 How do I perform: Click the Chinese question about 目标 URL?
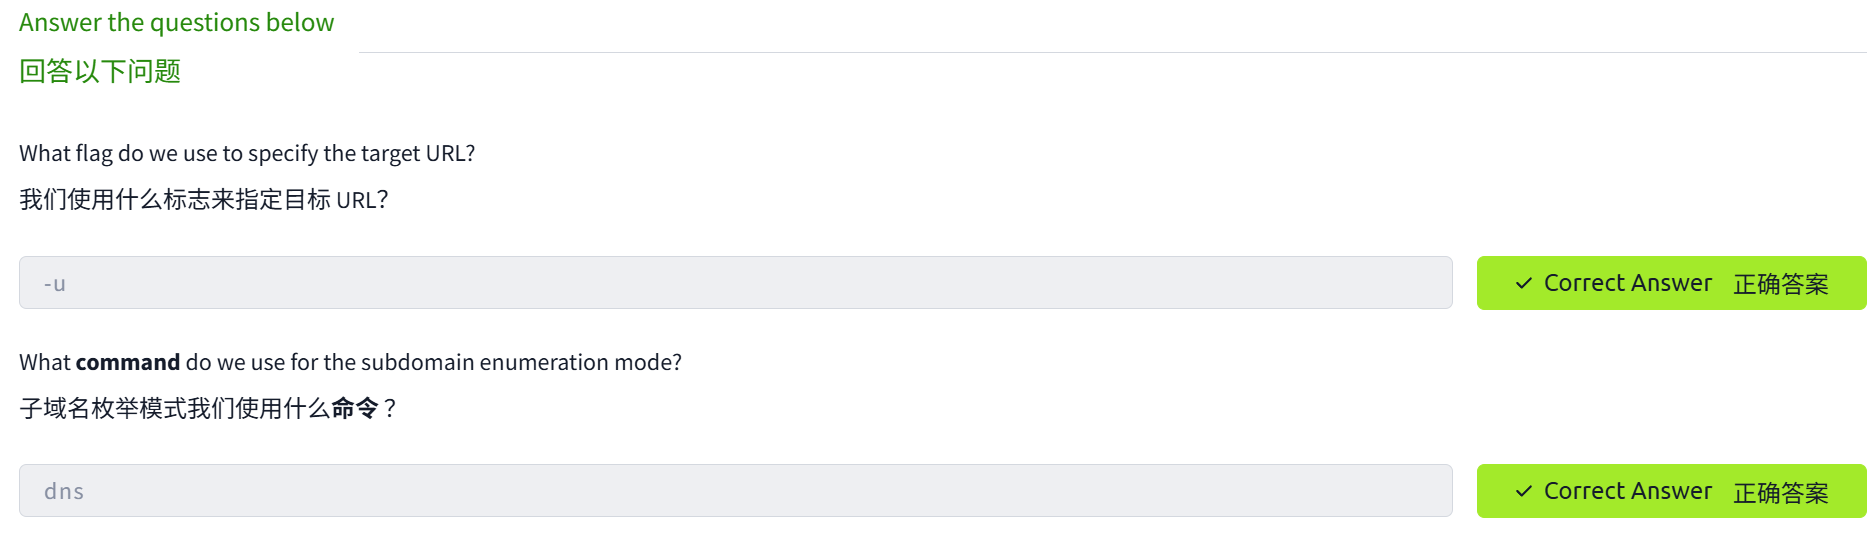[x=203, y=200]
